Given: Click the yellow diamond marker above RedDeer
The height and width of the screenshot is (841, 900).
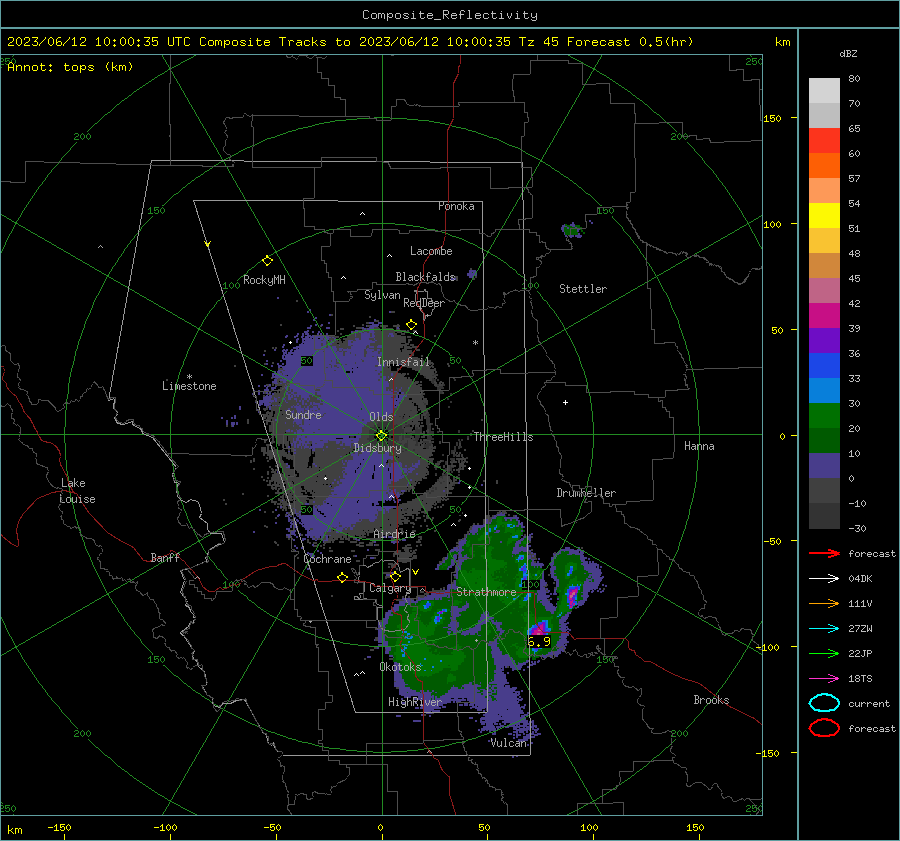Looking at the screenshot, I should (411, 325).
